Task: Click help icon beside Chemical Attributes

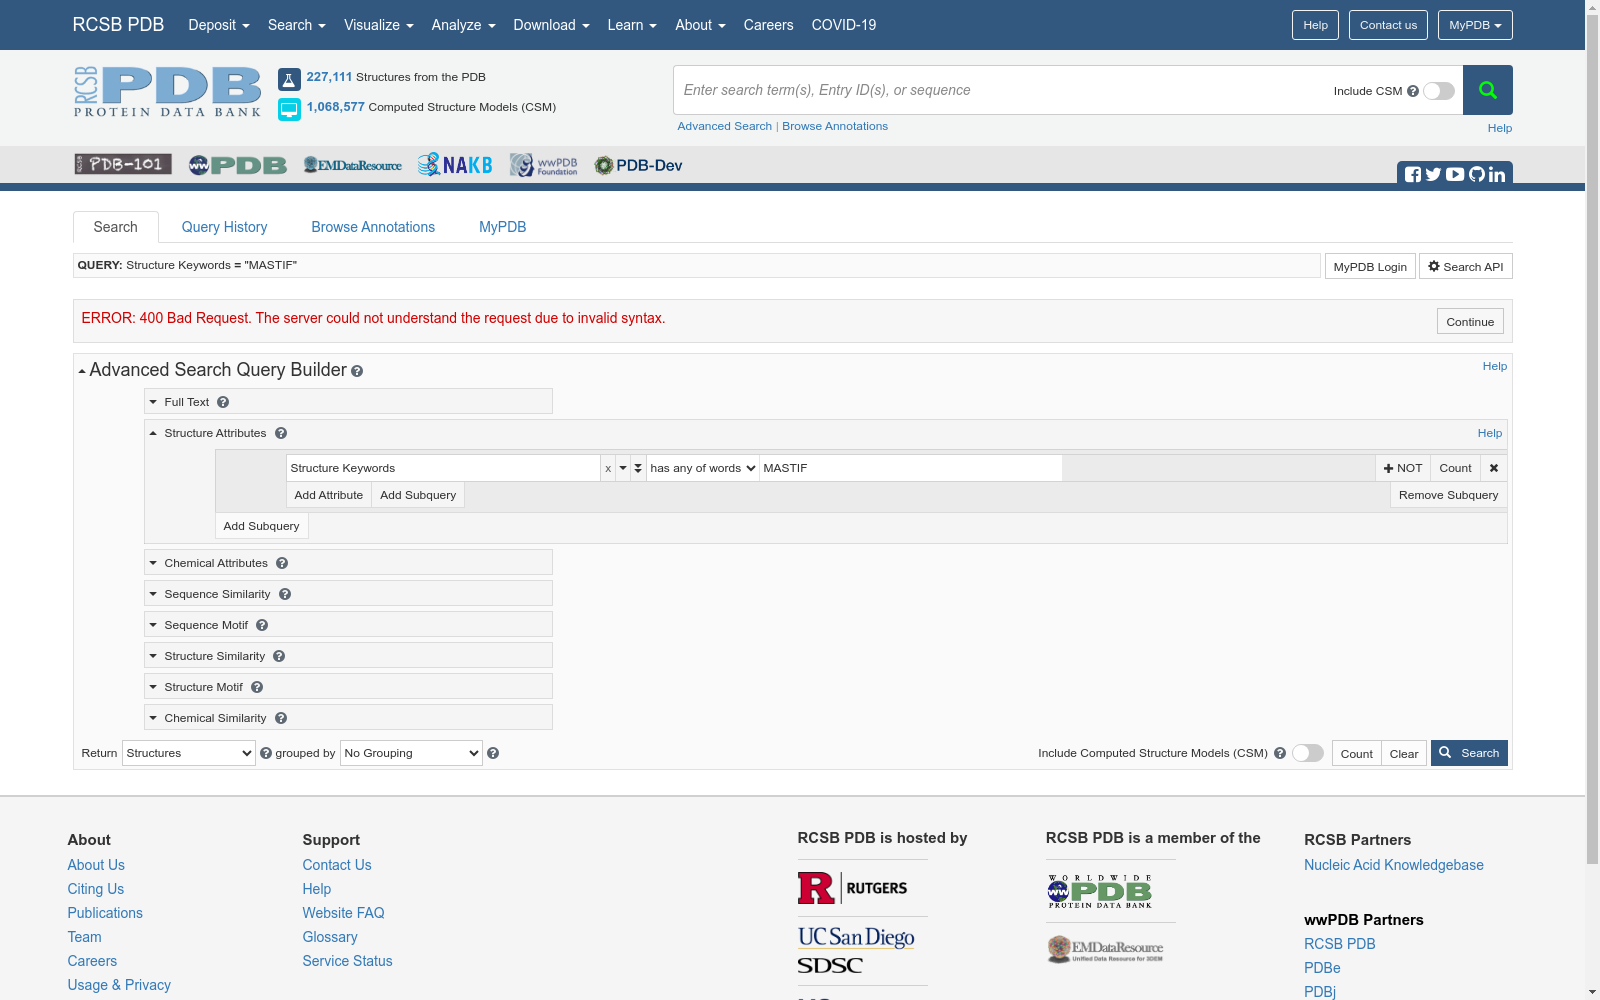Action: tap(282, 563)
